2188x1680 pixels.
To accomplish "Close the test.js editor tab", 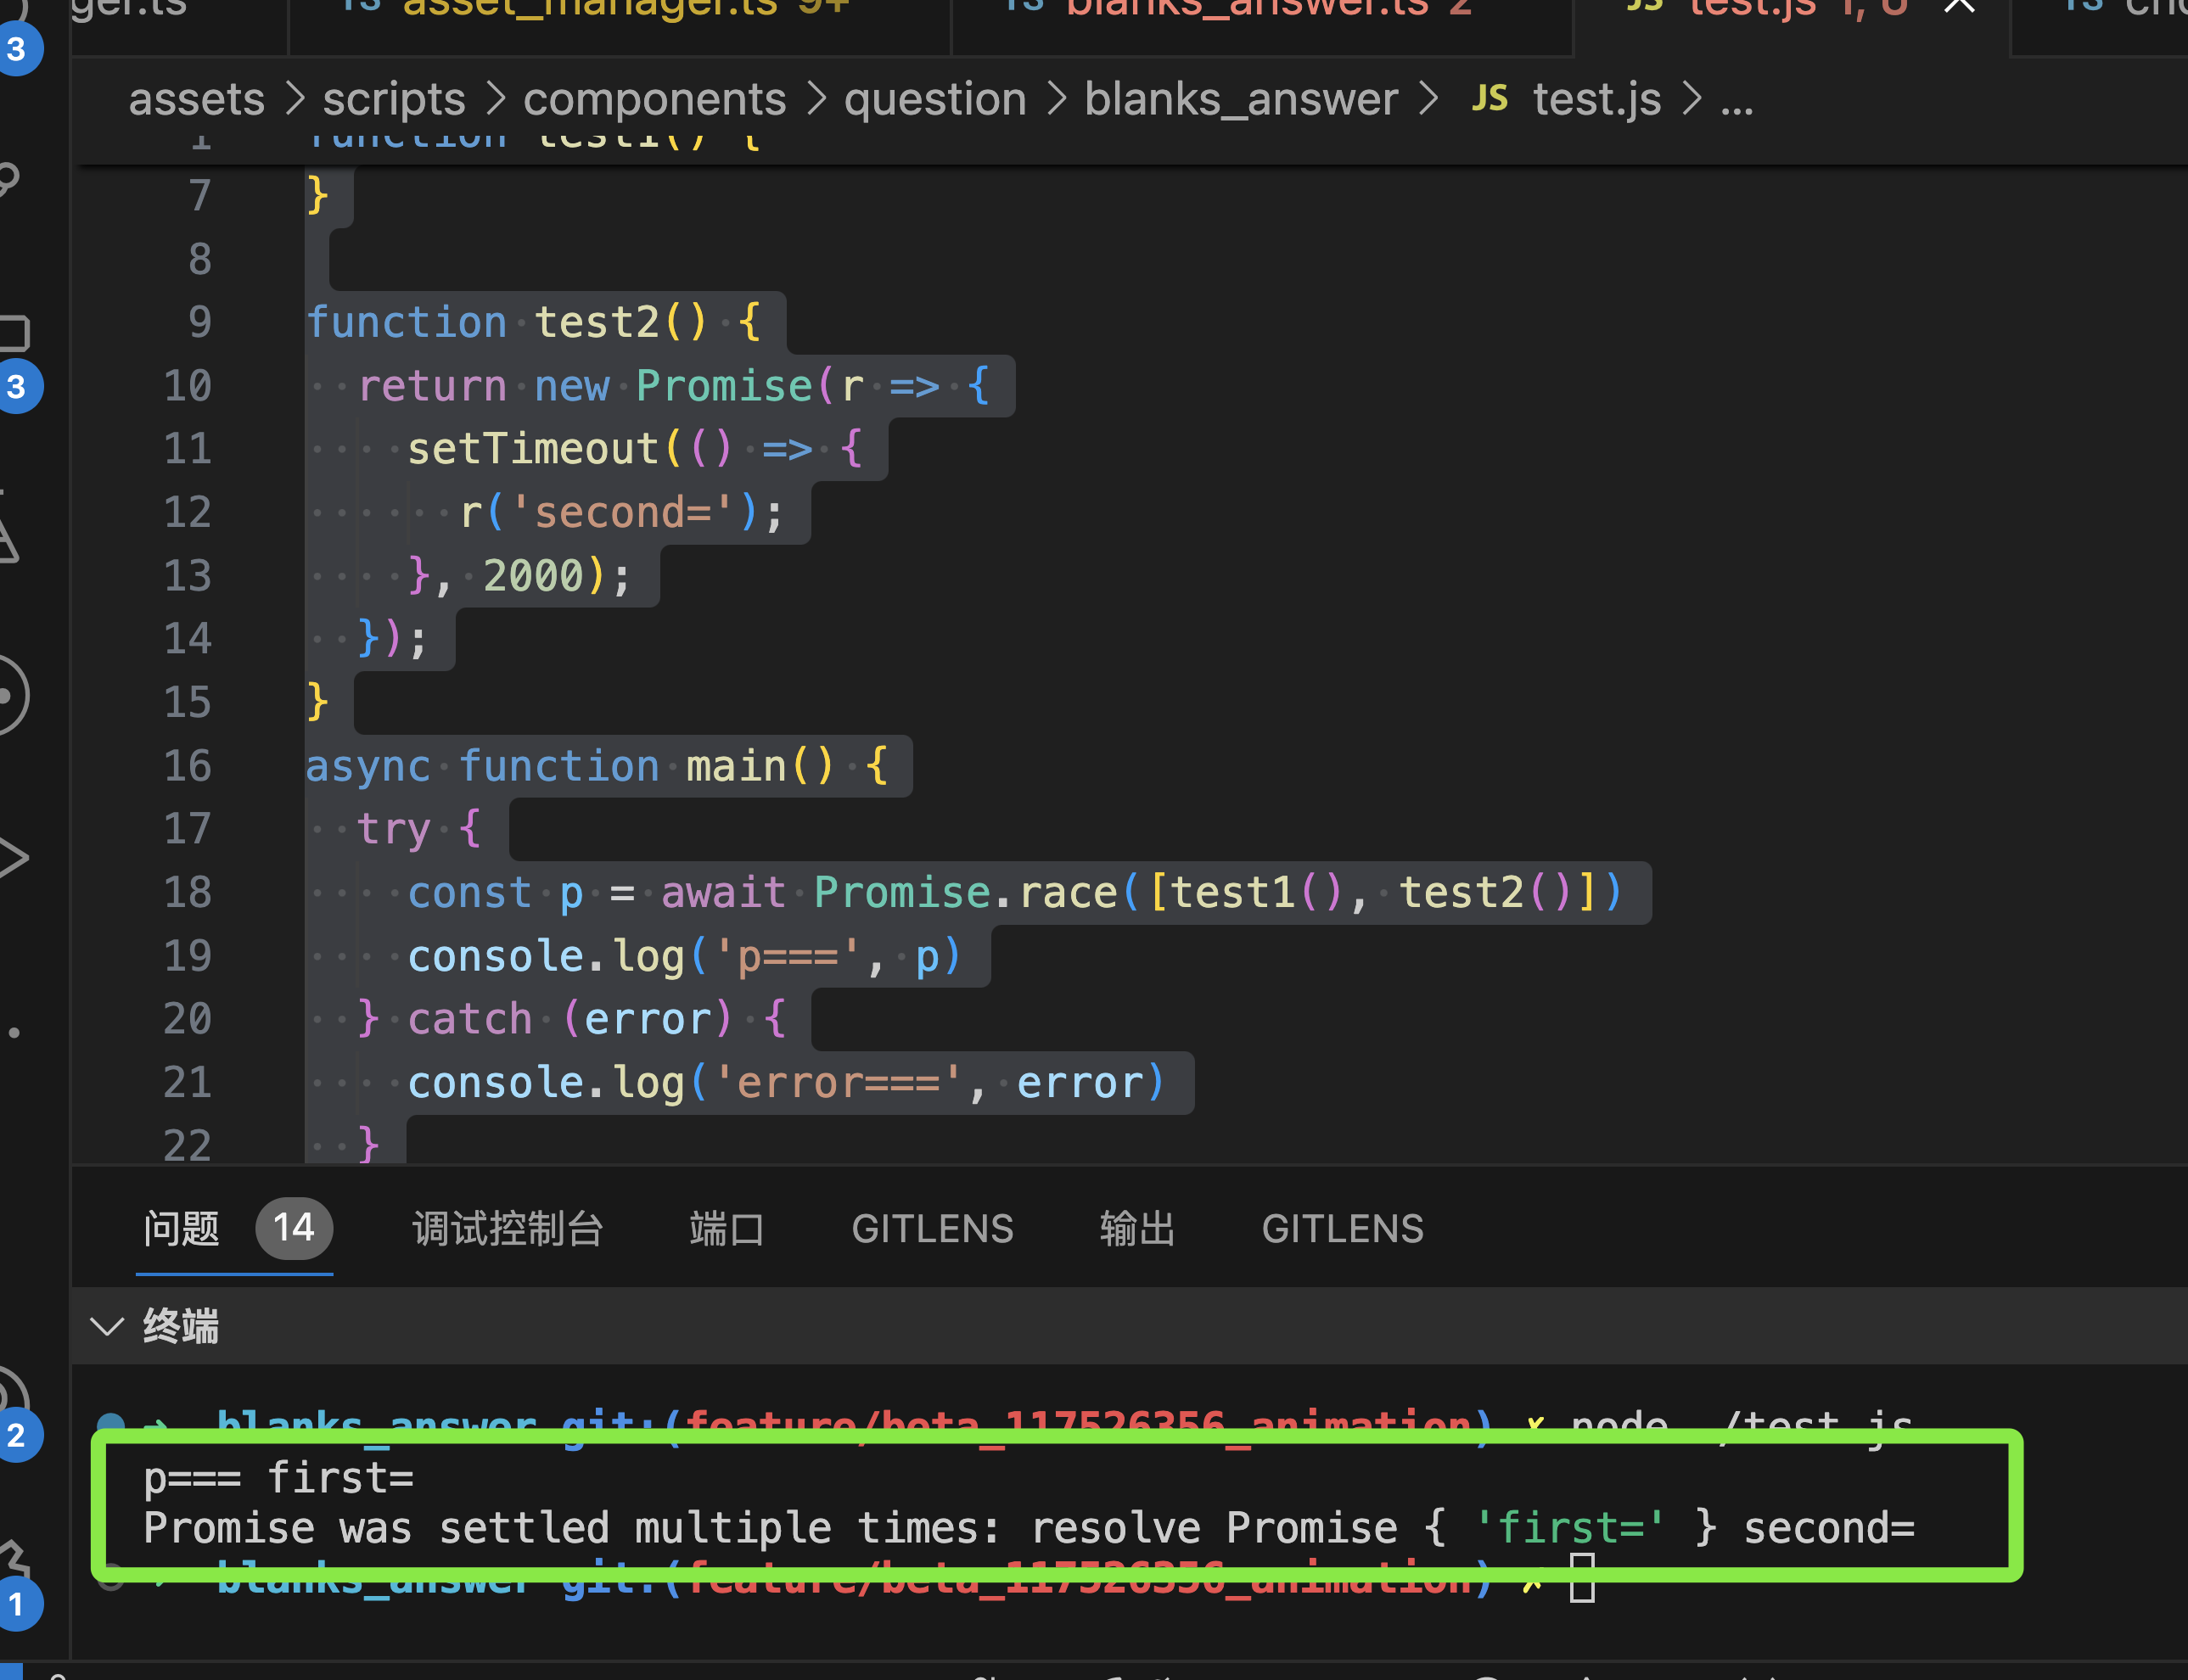I will coord(1959,8).
